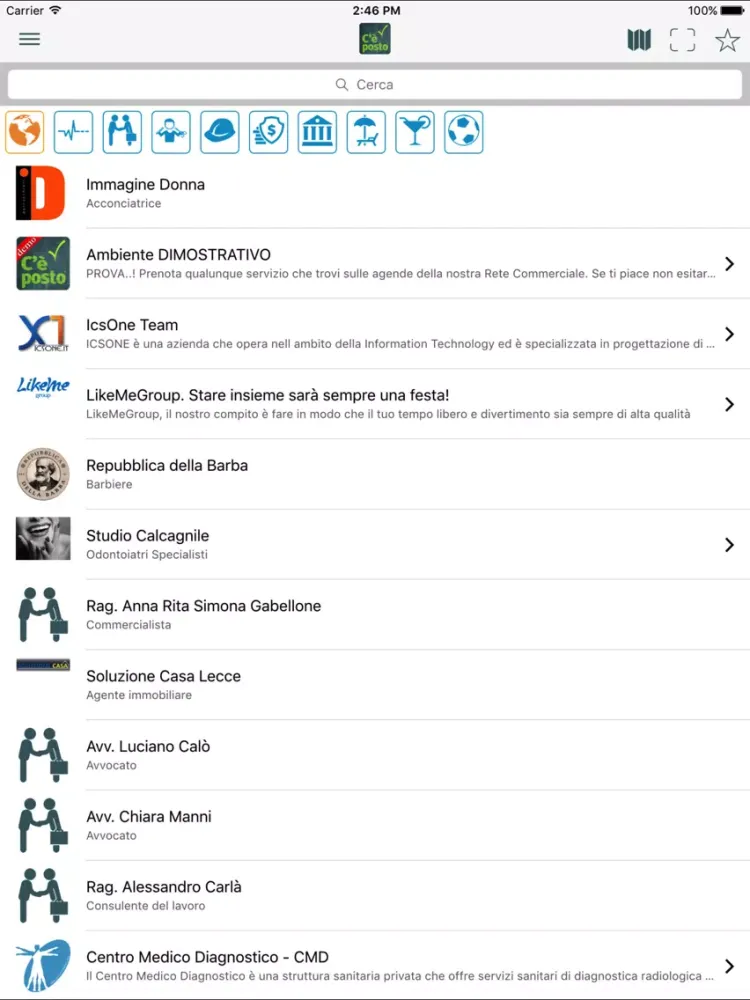Open the Immagine Donna listing
This screenshot has height=1000, width=750.
coord(375,193)
